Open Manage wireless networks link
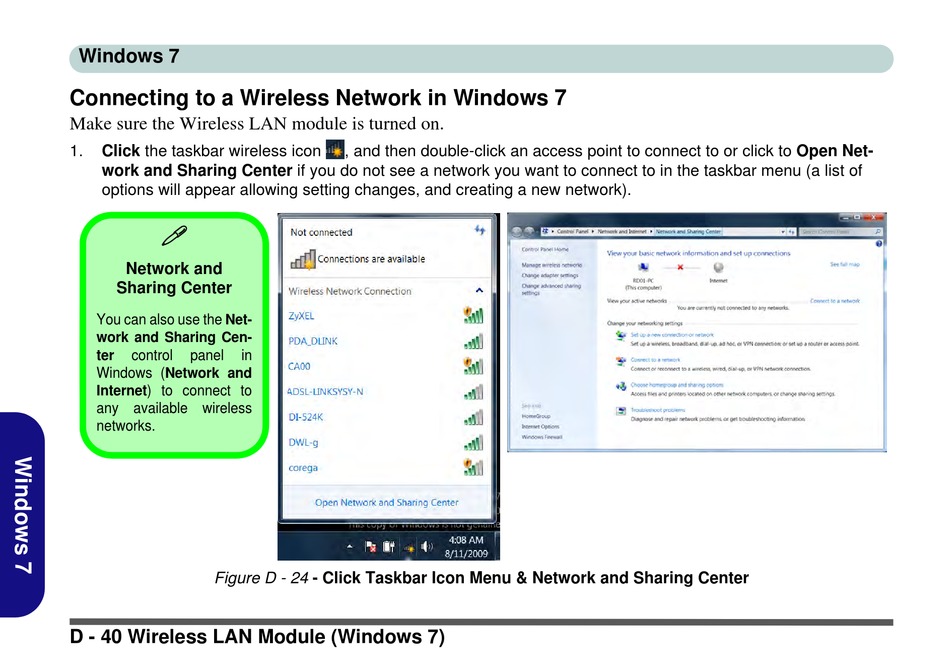The image size is (950, 668). [552, 265]
